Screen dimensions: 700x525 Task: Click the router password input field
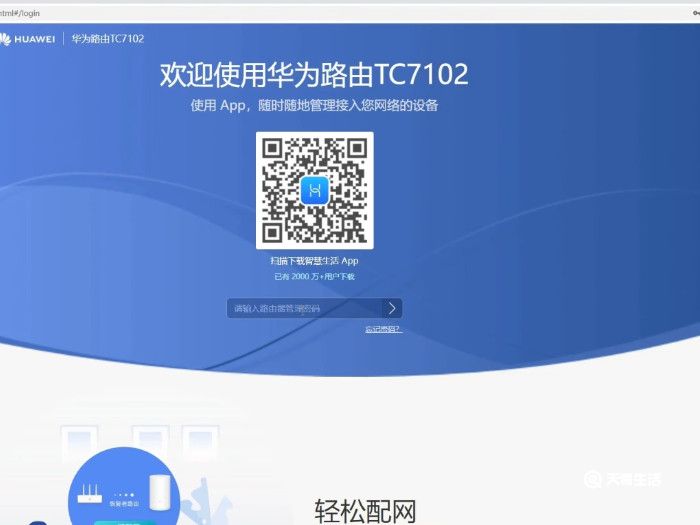click(305, 308)
